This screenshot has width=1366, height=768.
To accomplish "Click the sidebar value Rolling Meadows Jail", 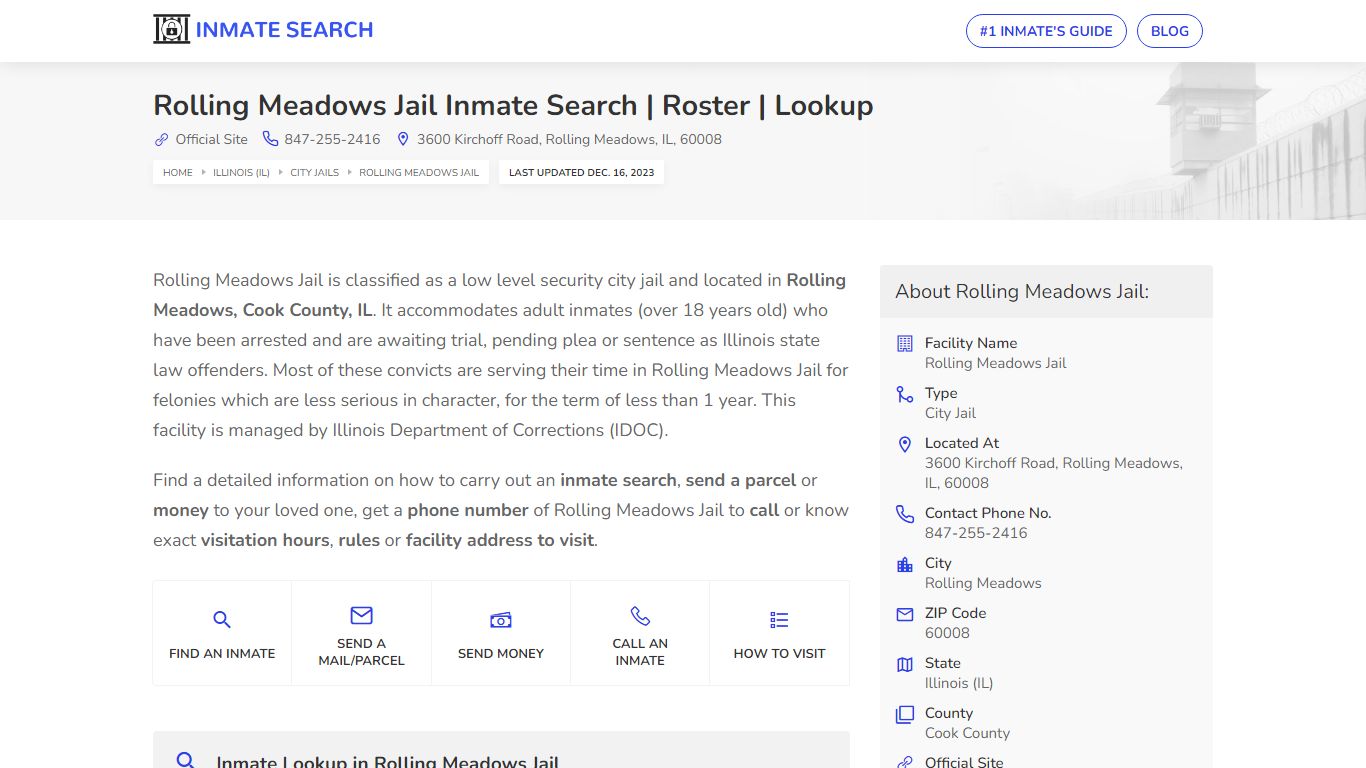I will tap(995, 363).
